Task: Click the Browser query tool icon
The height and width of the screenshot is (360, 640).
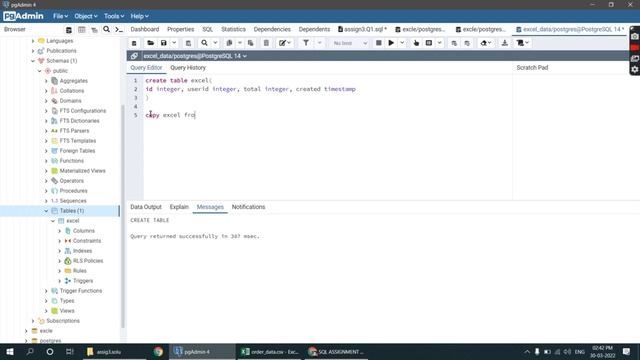Action: 69,29
